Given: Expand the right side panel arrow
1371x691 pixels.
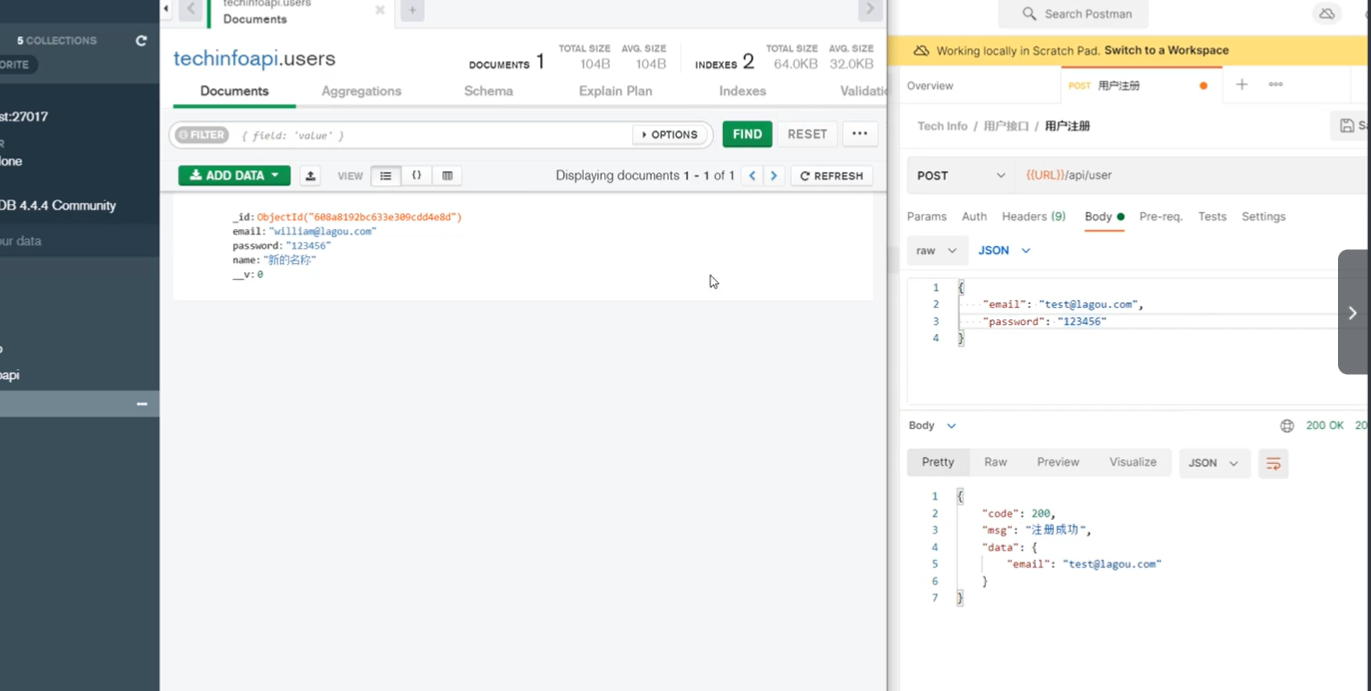Looking at the screenshot, I should pyautogui.click(x=1352, y=312).
